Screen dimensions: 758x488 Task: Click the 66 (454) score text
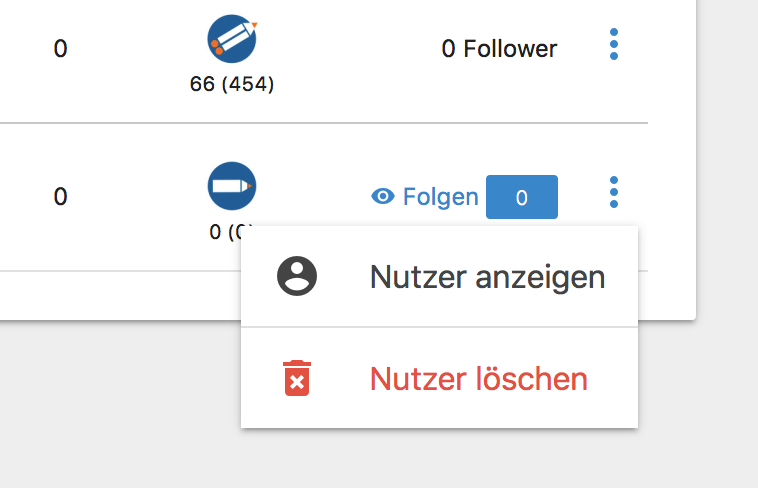click(x=232, y=84)
